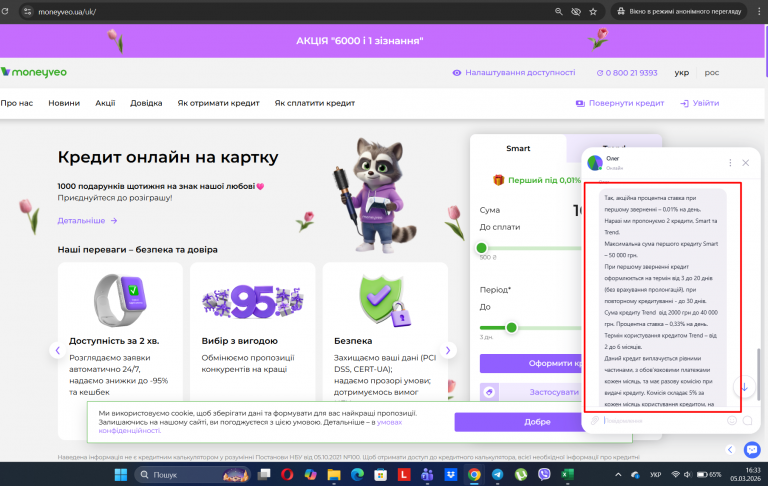
Task: Reload the page in the browser
Action: (5, 11)
